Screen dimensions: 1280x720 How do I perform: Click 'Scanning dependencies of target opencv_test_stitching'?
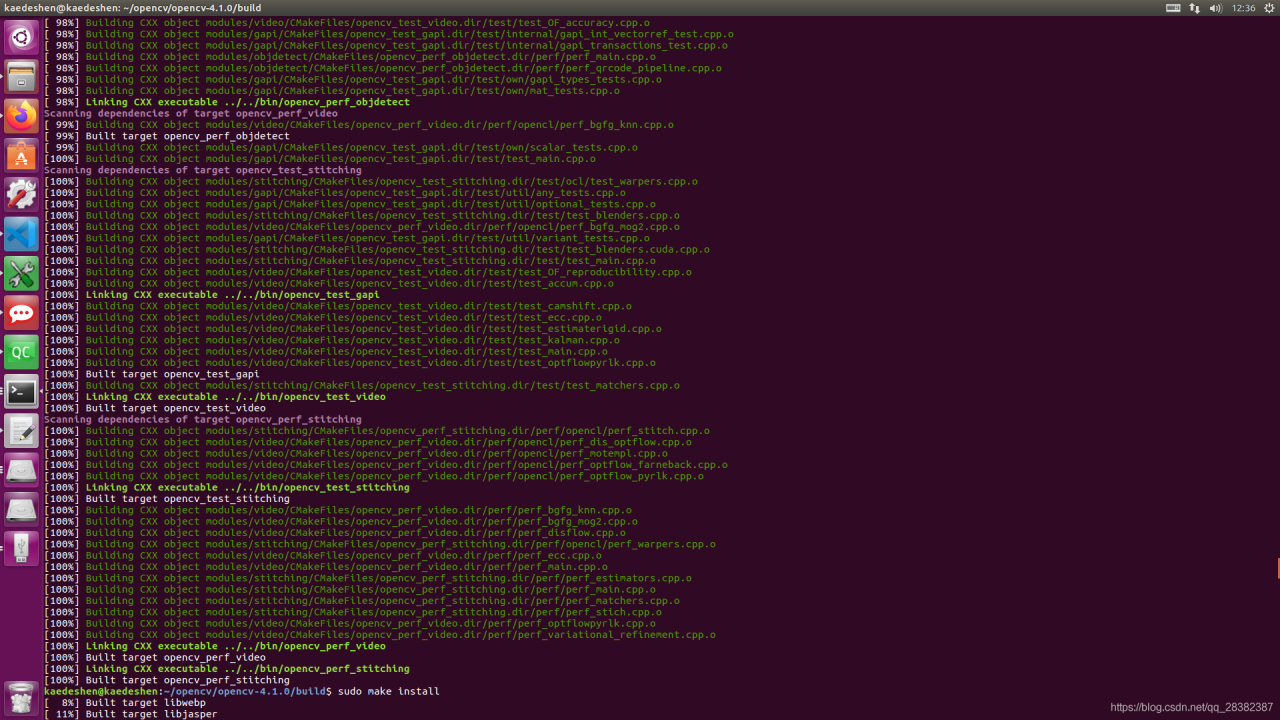pyautogui.click(x=202, y=170)
